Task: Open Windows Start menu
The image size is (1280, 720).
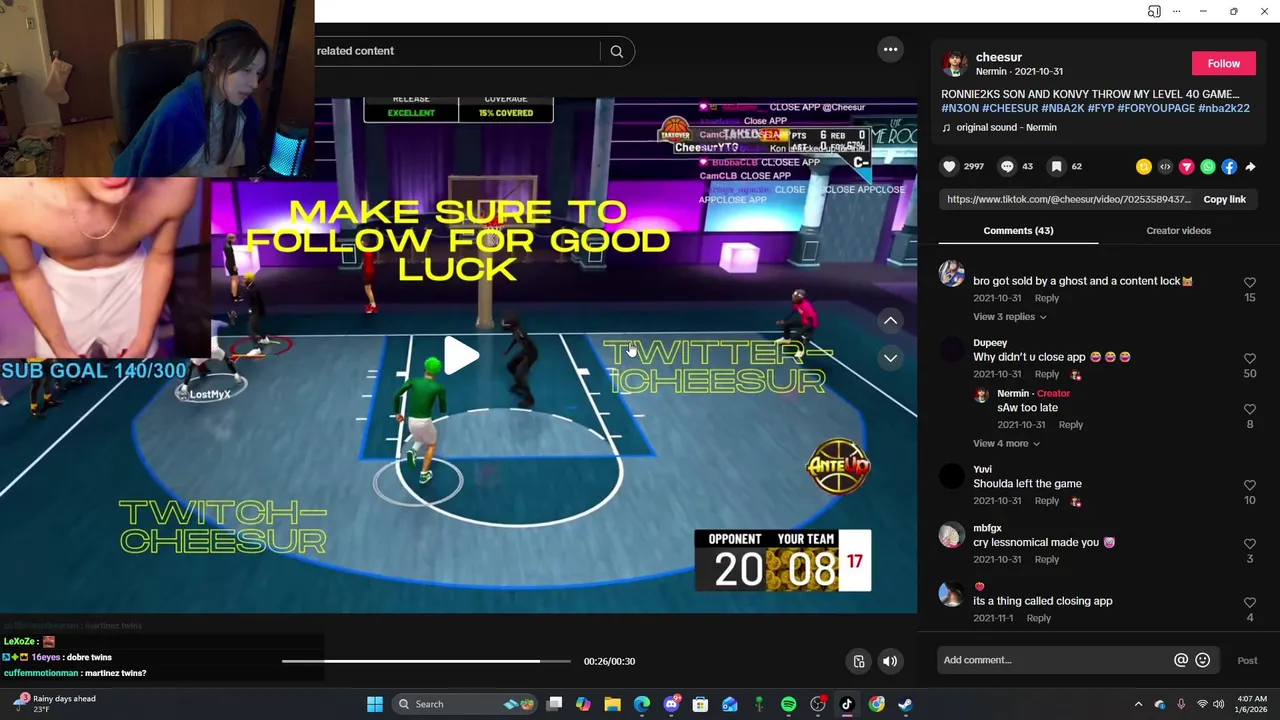Action: [375, 704]
